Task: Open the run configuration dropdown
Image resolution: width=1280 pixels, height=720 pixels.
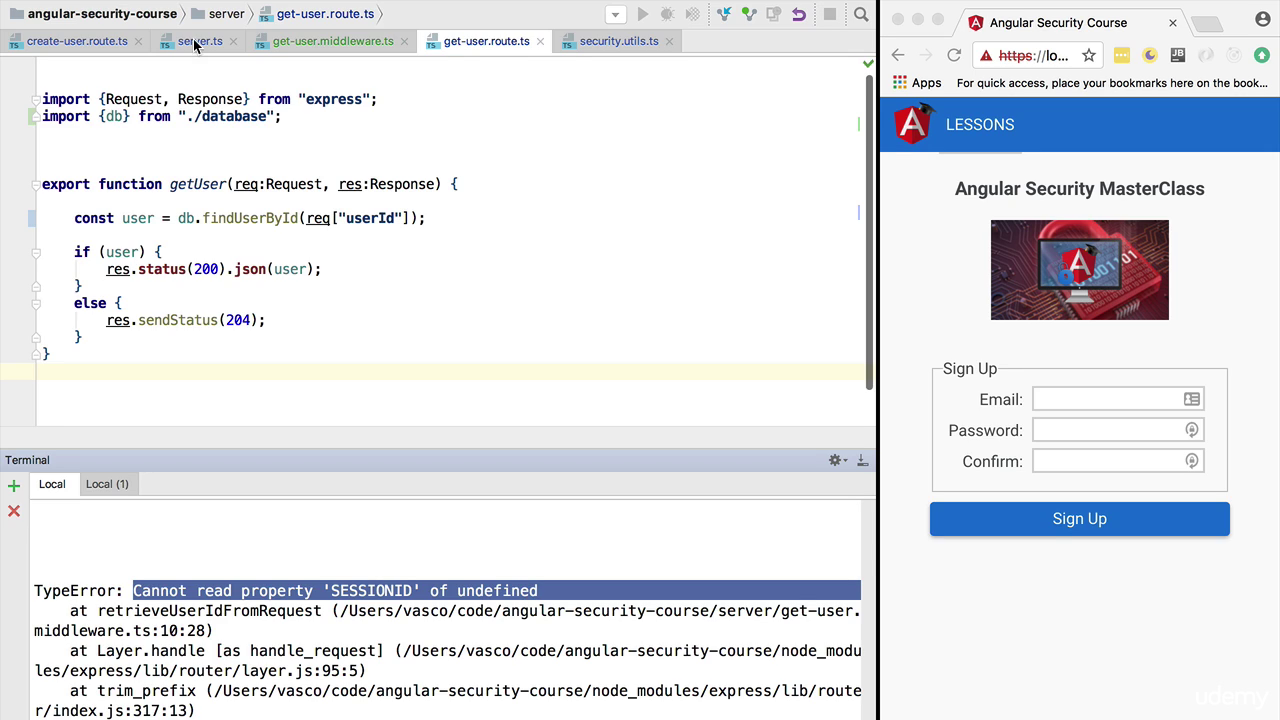Action: pos(616,14)
